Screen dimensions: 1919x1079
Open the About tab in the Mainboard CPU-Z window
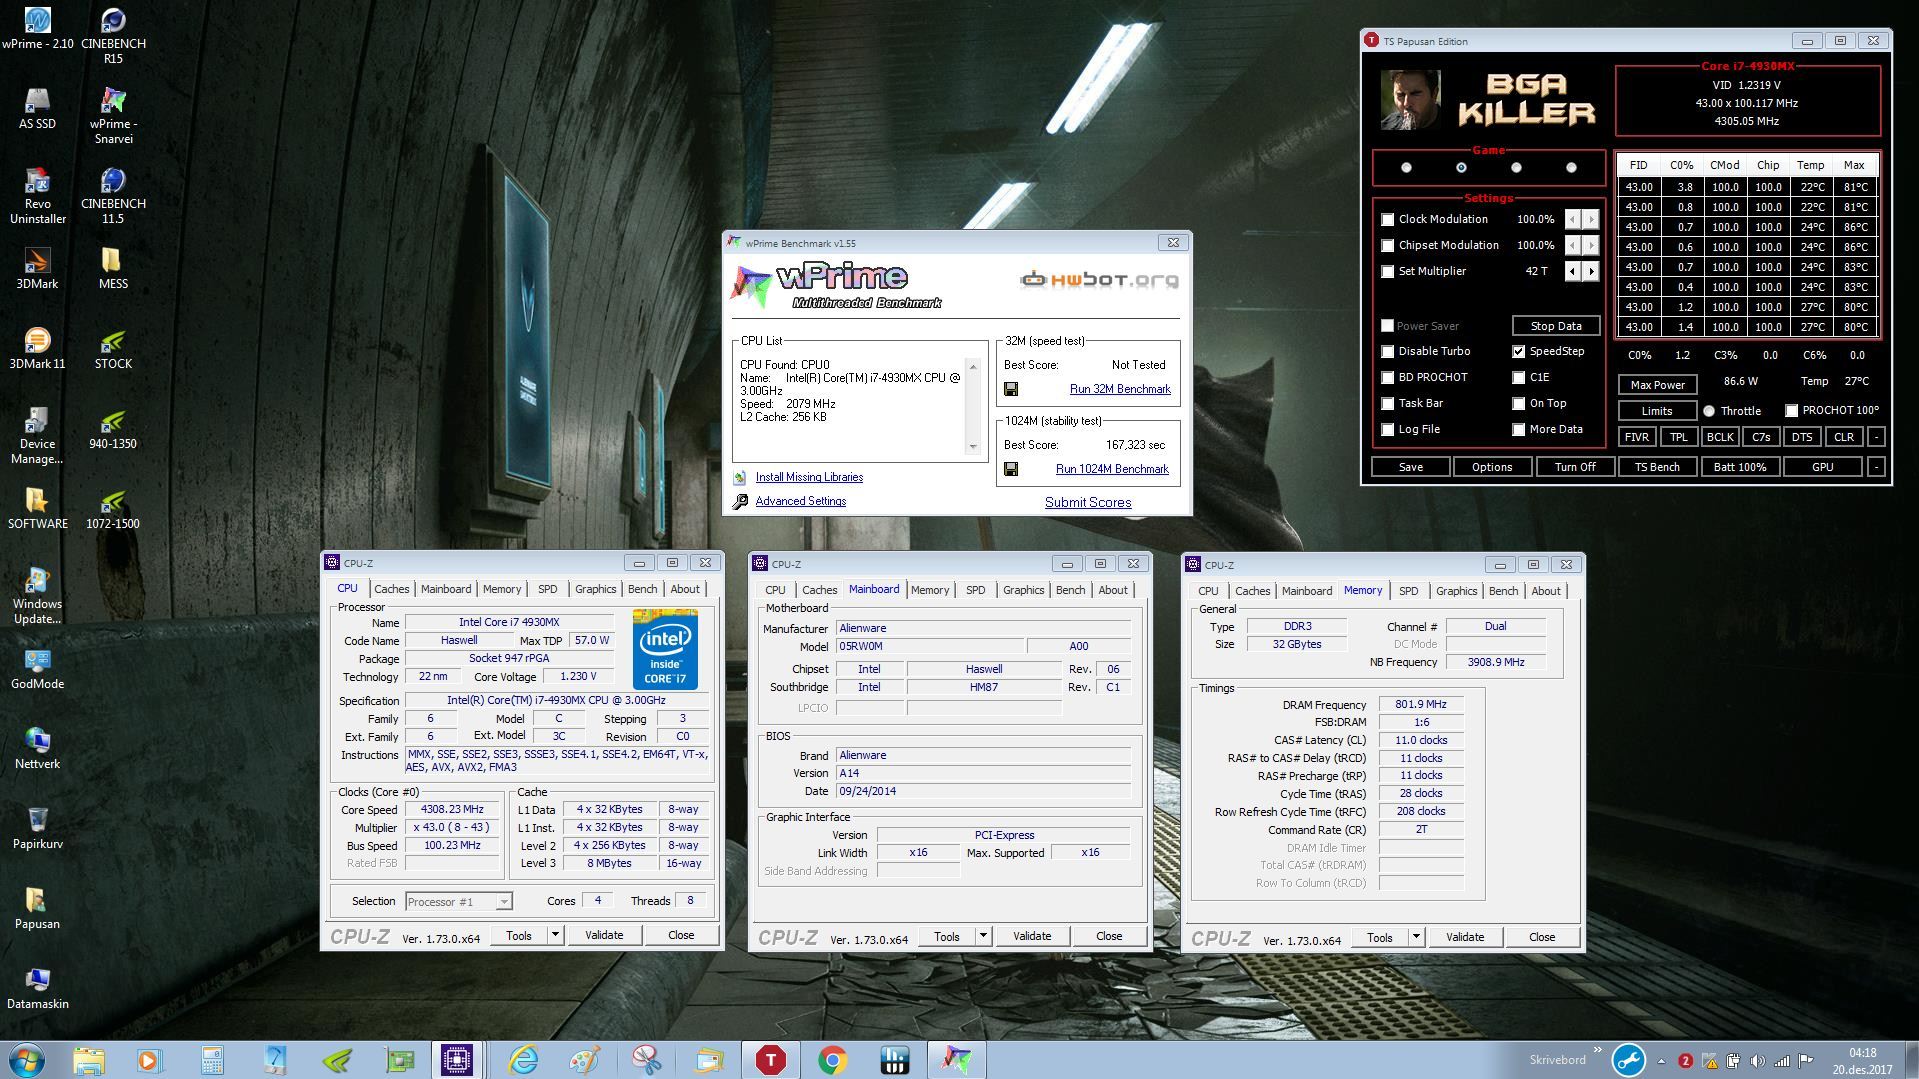tap(1113, 590)
